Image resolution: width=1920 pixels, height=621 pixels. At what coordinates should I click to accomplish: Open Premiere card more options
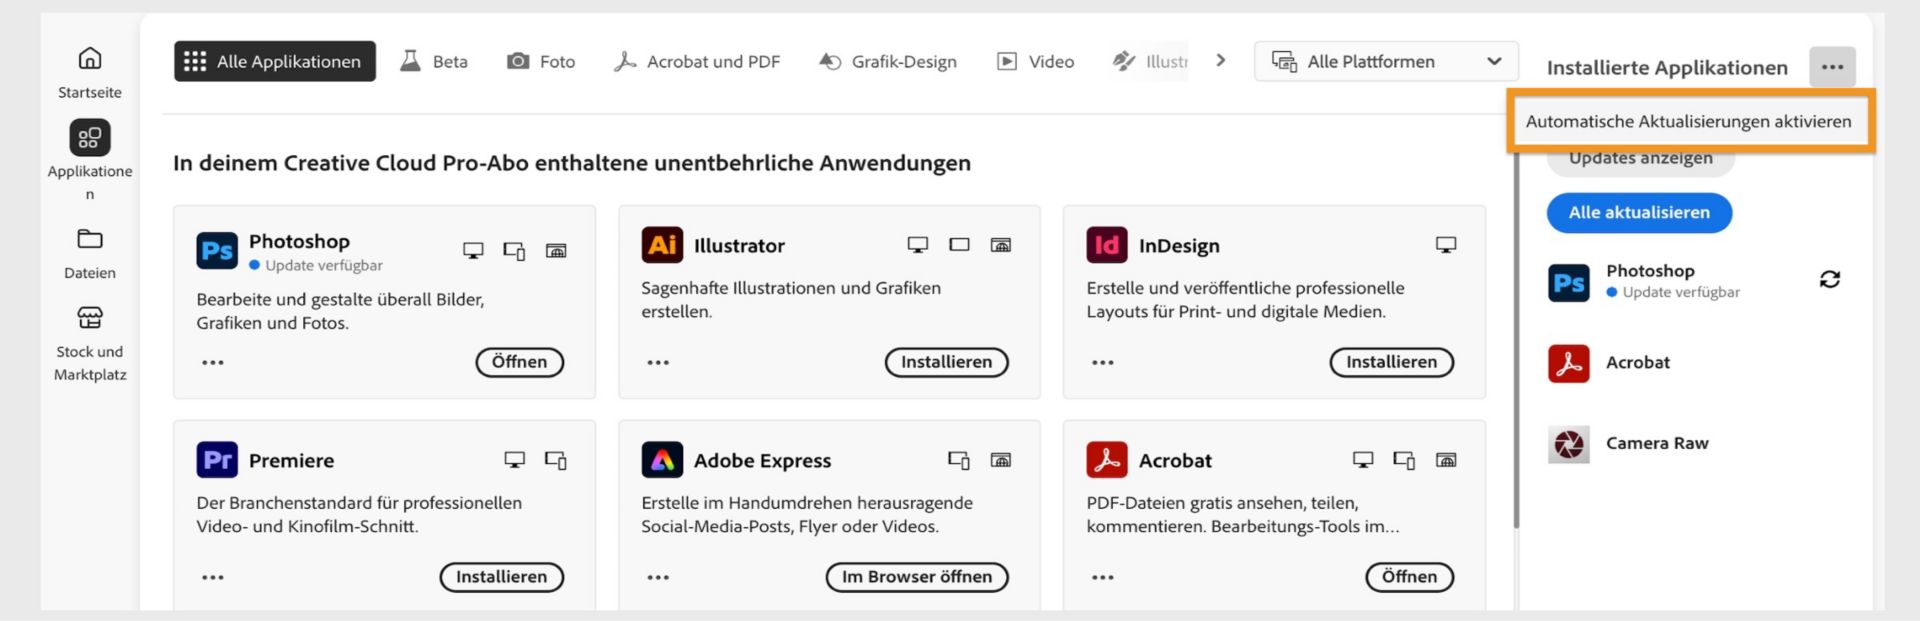tap(213, 577)
